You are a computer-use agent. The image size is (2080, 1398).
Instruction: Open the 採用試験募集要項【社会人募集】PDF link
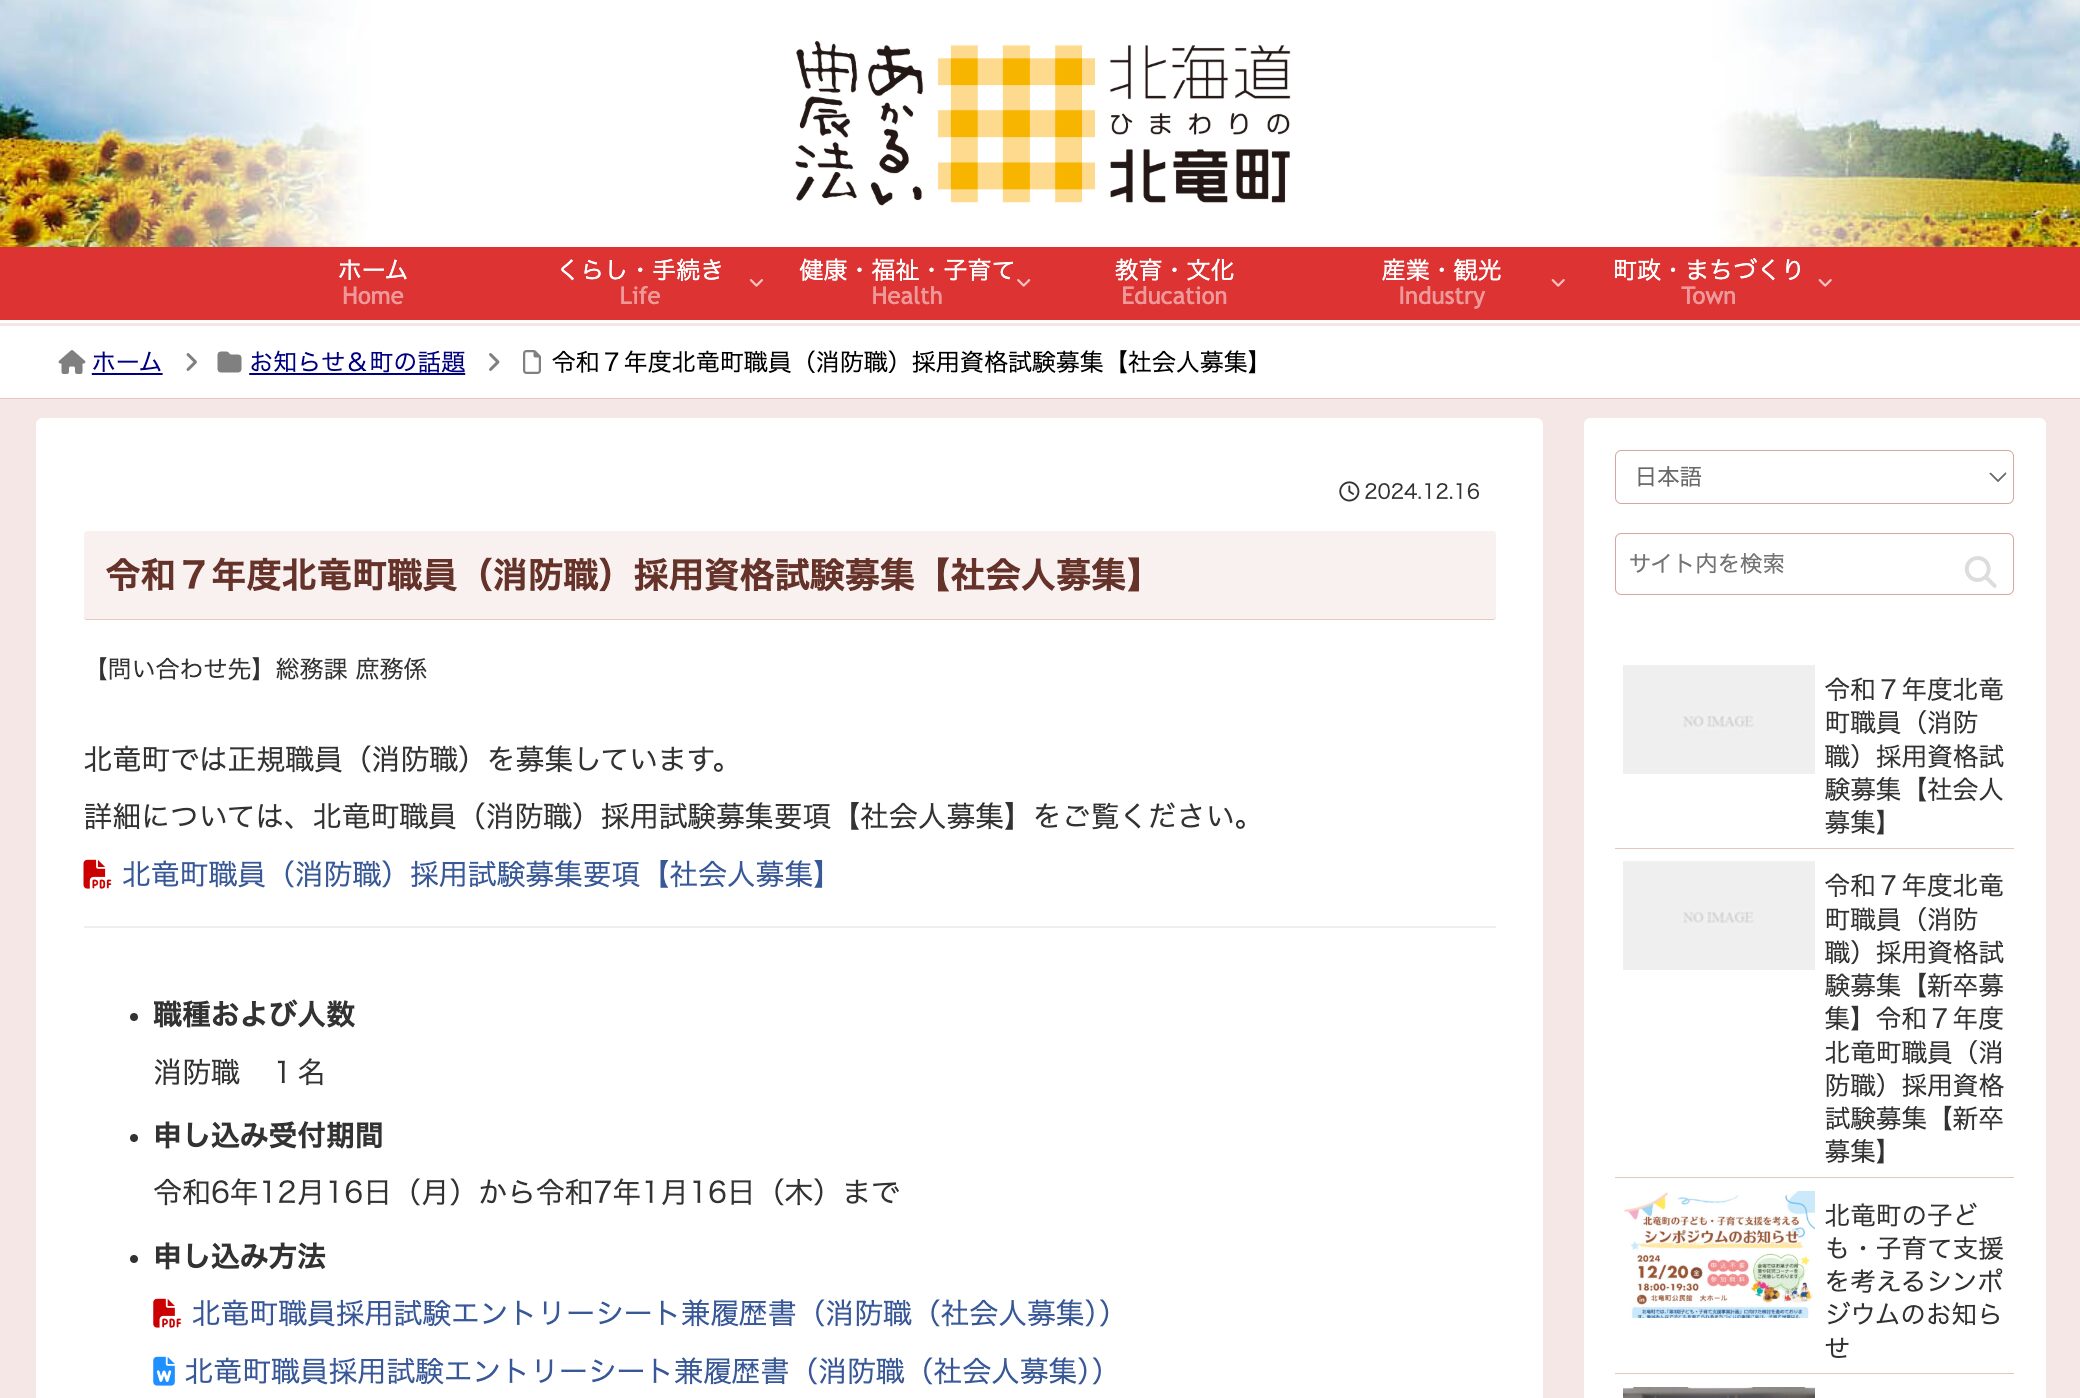coord(473,875)
